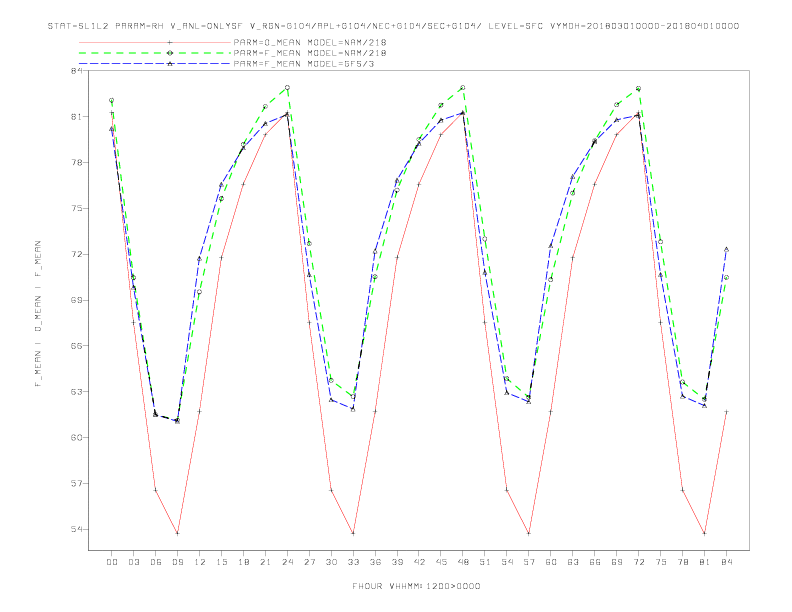The height and width of the screenshot is (612, 792).
Task: Click x-axis forecast hour label 09
Action: coord(177,562)
